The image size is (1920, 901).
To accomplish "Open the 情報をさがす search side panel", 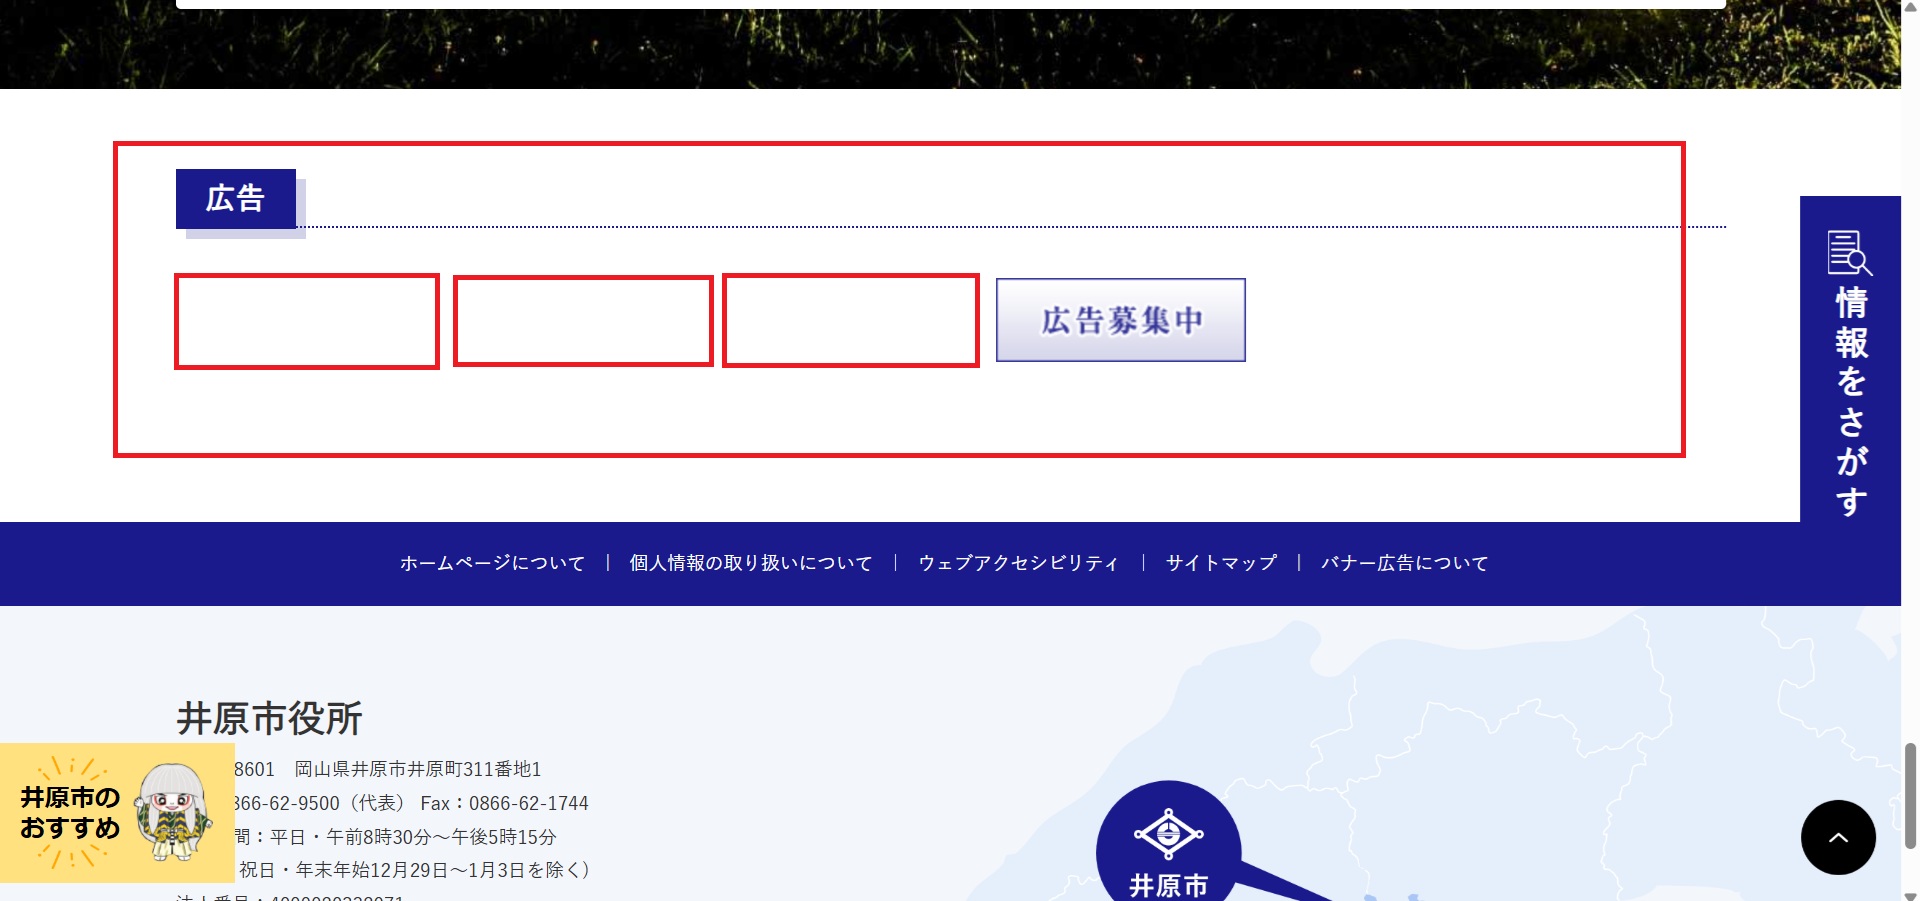I will 1850,359.
